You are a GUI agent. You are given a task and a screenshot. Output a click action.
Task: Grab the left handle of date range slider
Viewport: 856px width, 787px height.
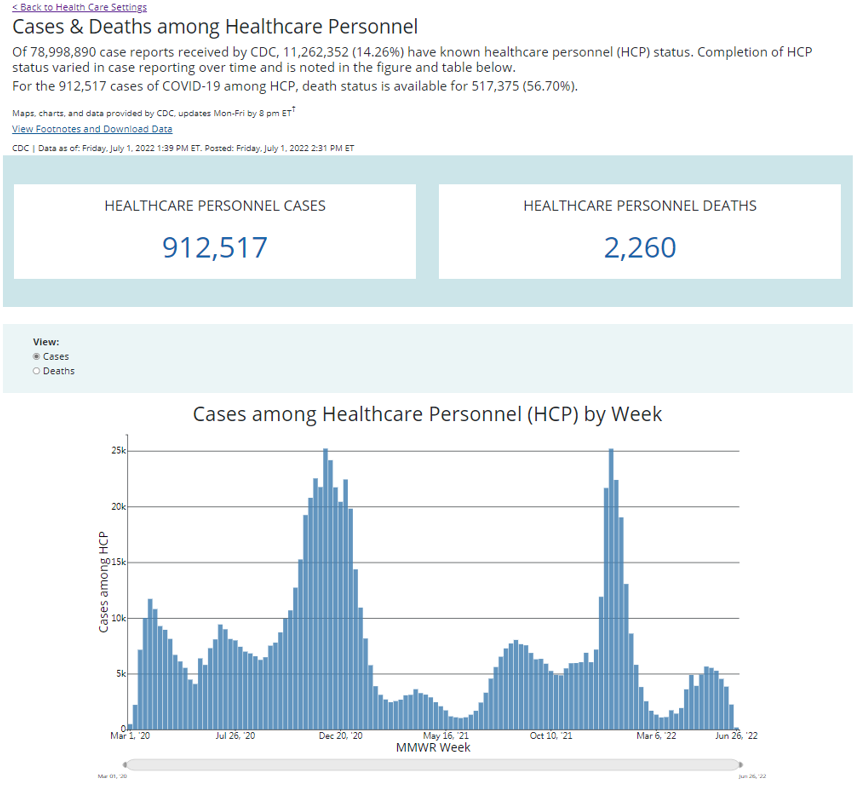pos(124,765)
